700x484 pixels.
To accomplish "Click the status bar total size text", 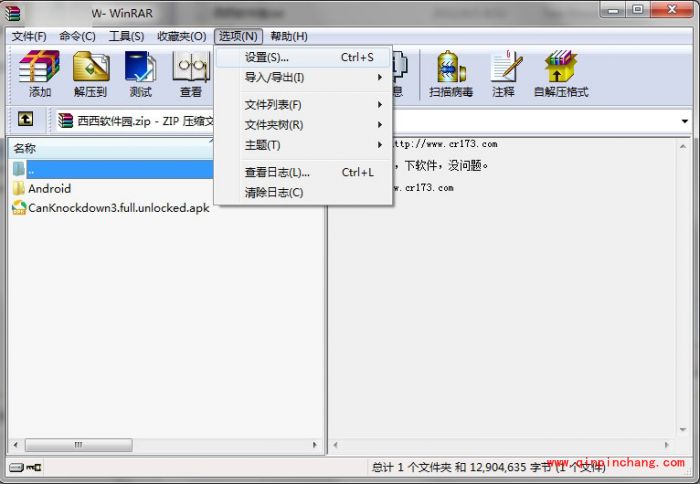I will pyautogui.click(x=488, y=467).
